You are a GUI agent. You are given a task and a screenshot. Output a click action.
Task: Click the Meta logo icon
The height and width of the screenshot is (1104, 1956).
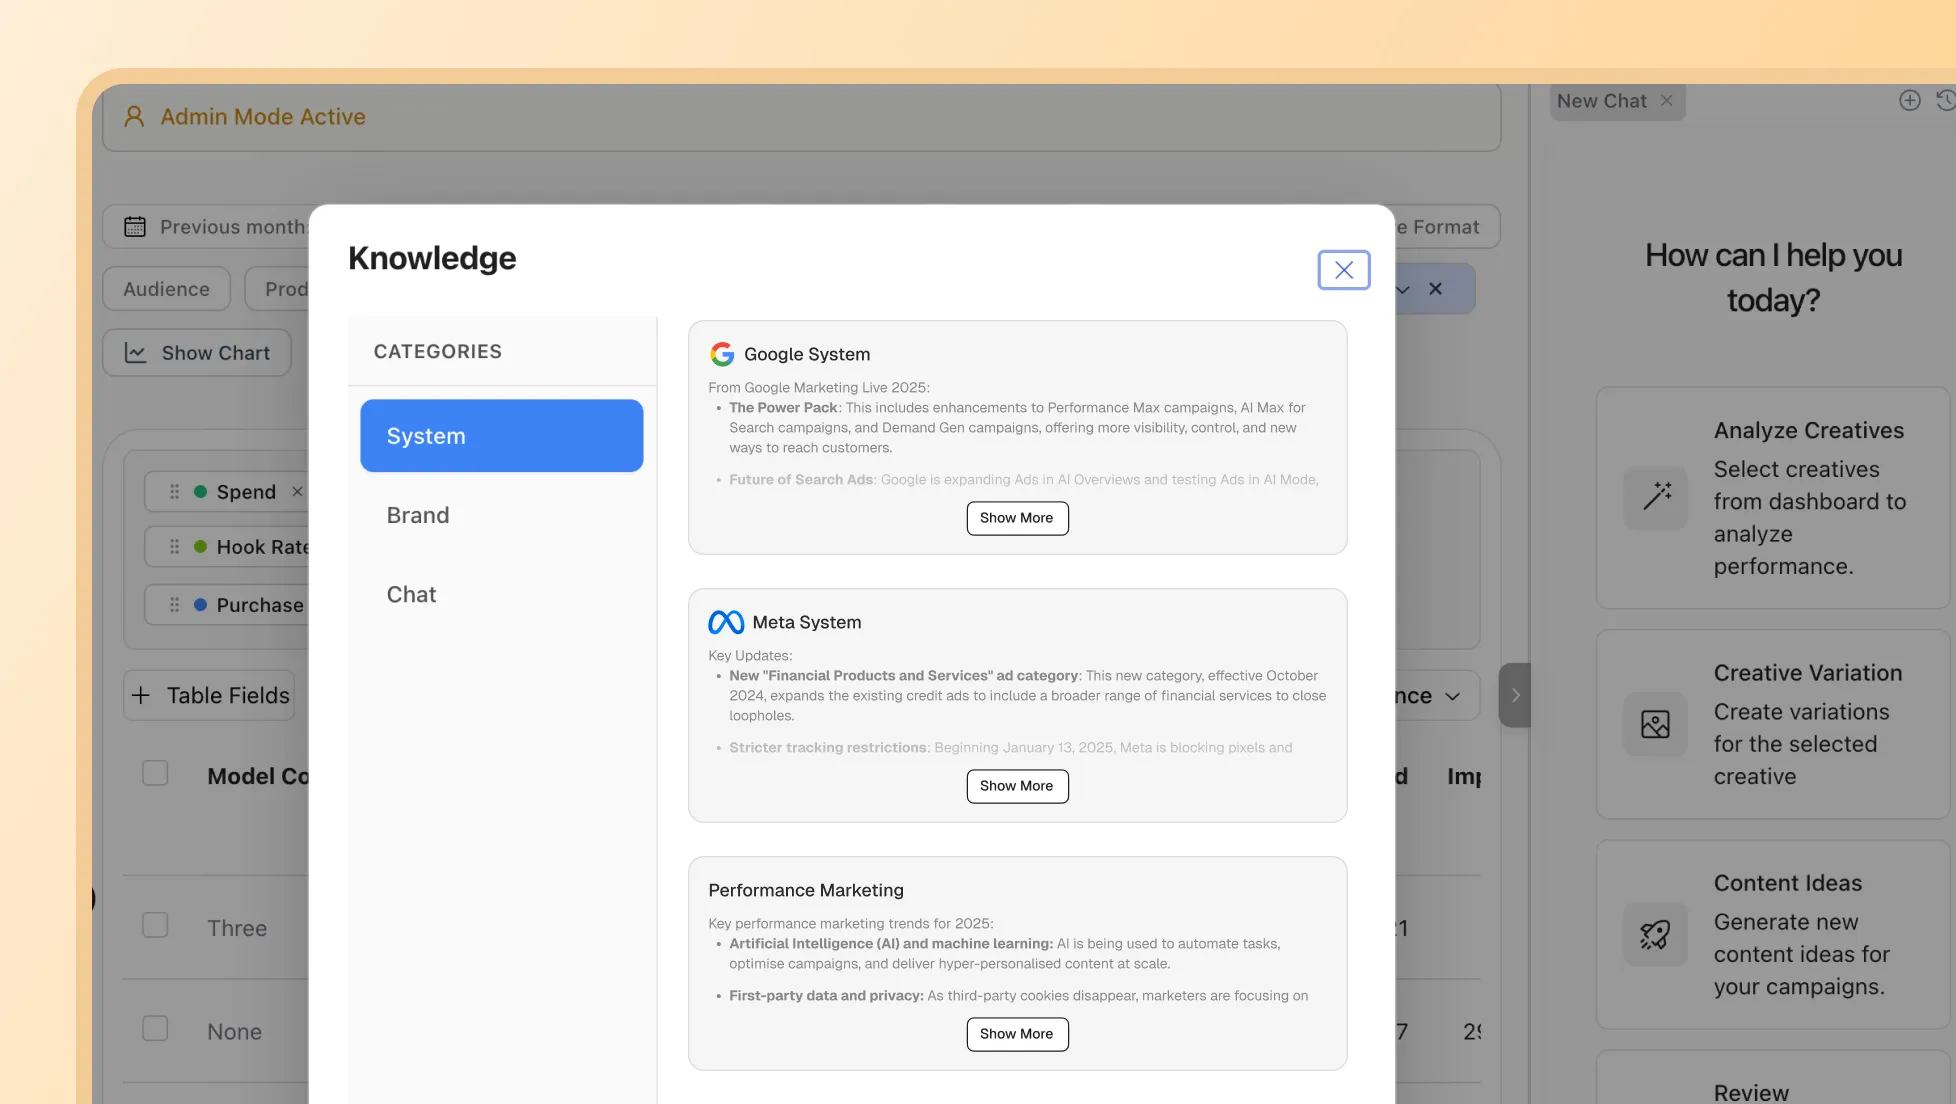point(726,622)
